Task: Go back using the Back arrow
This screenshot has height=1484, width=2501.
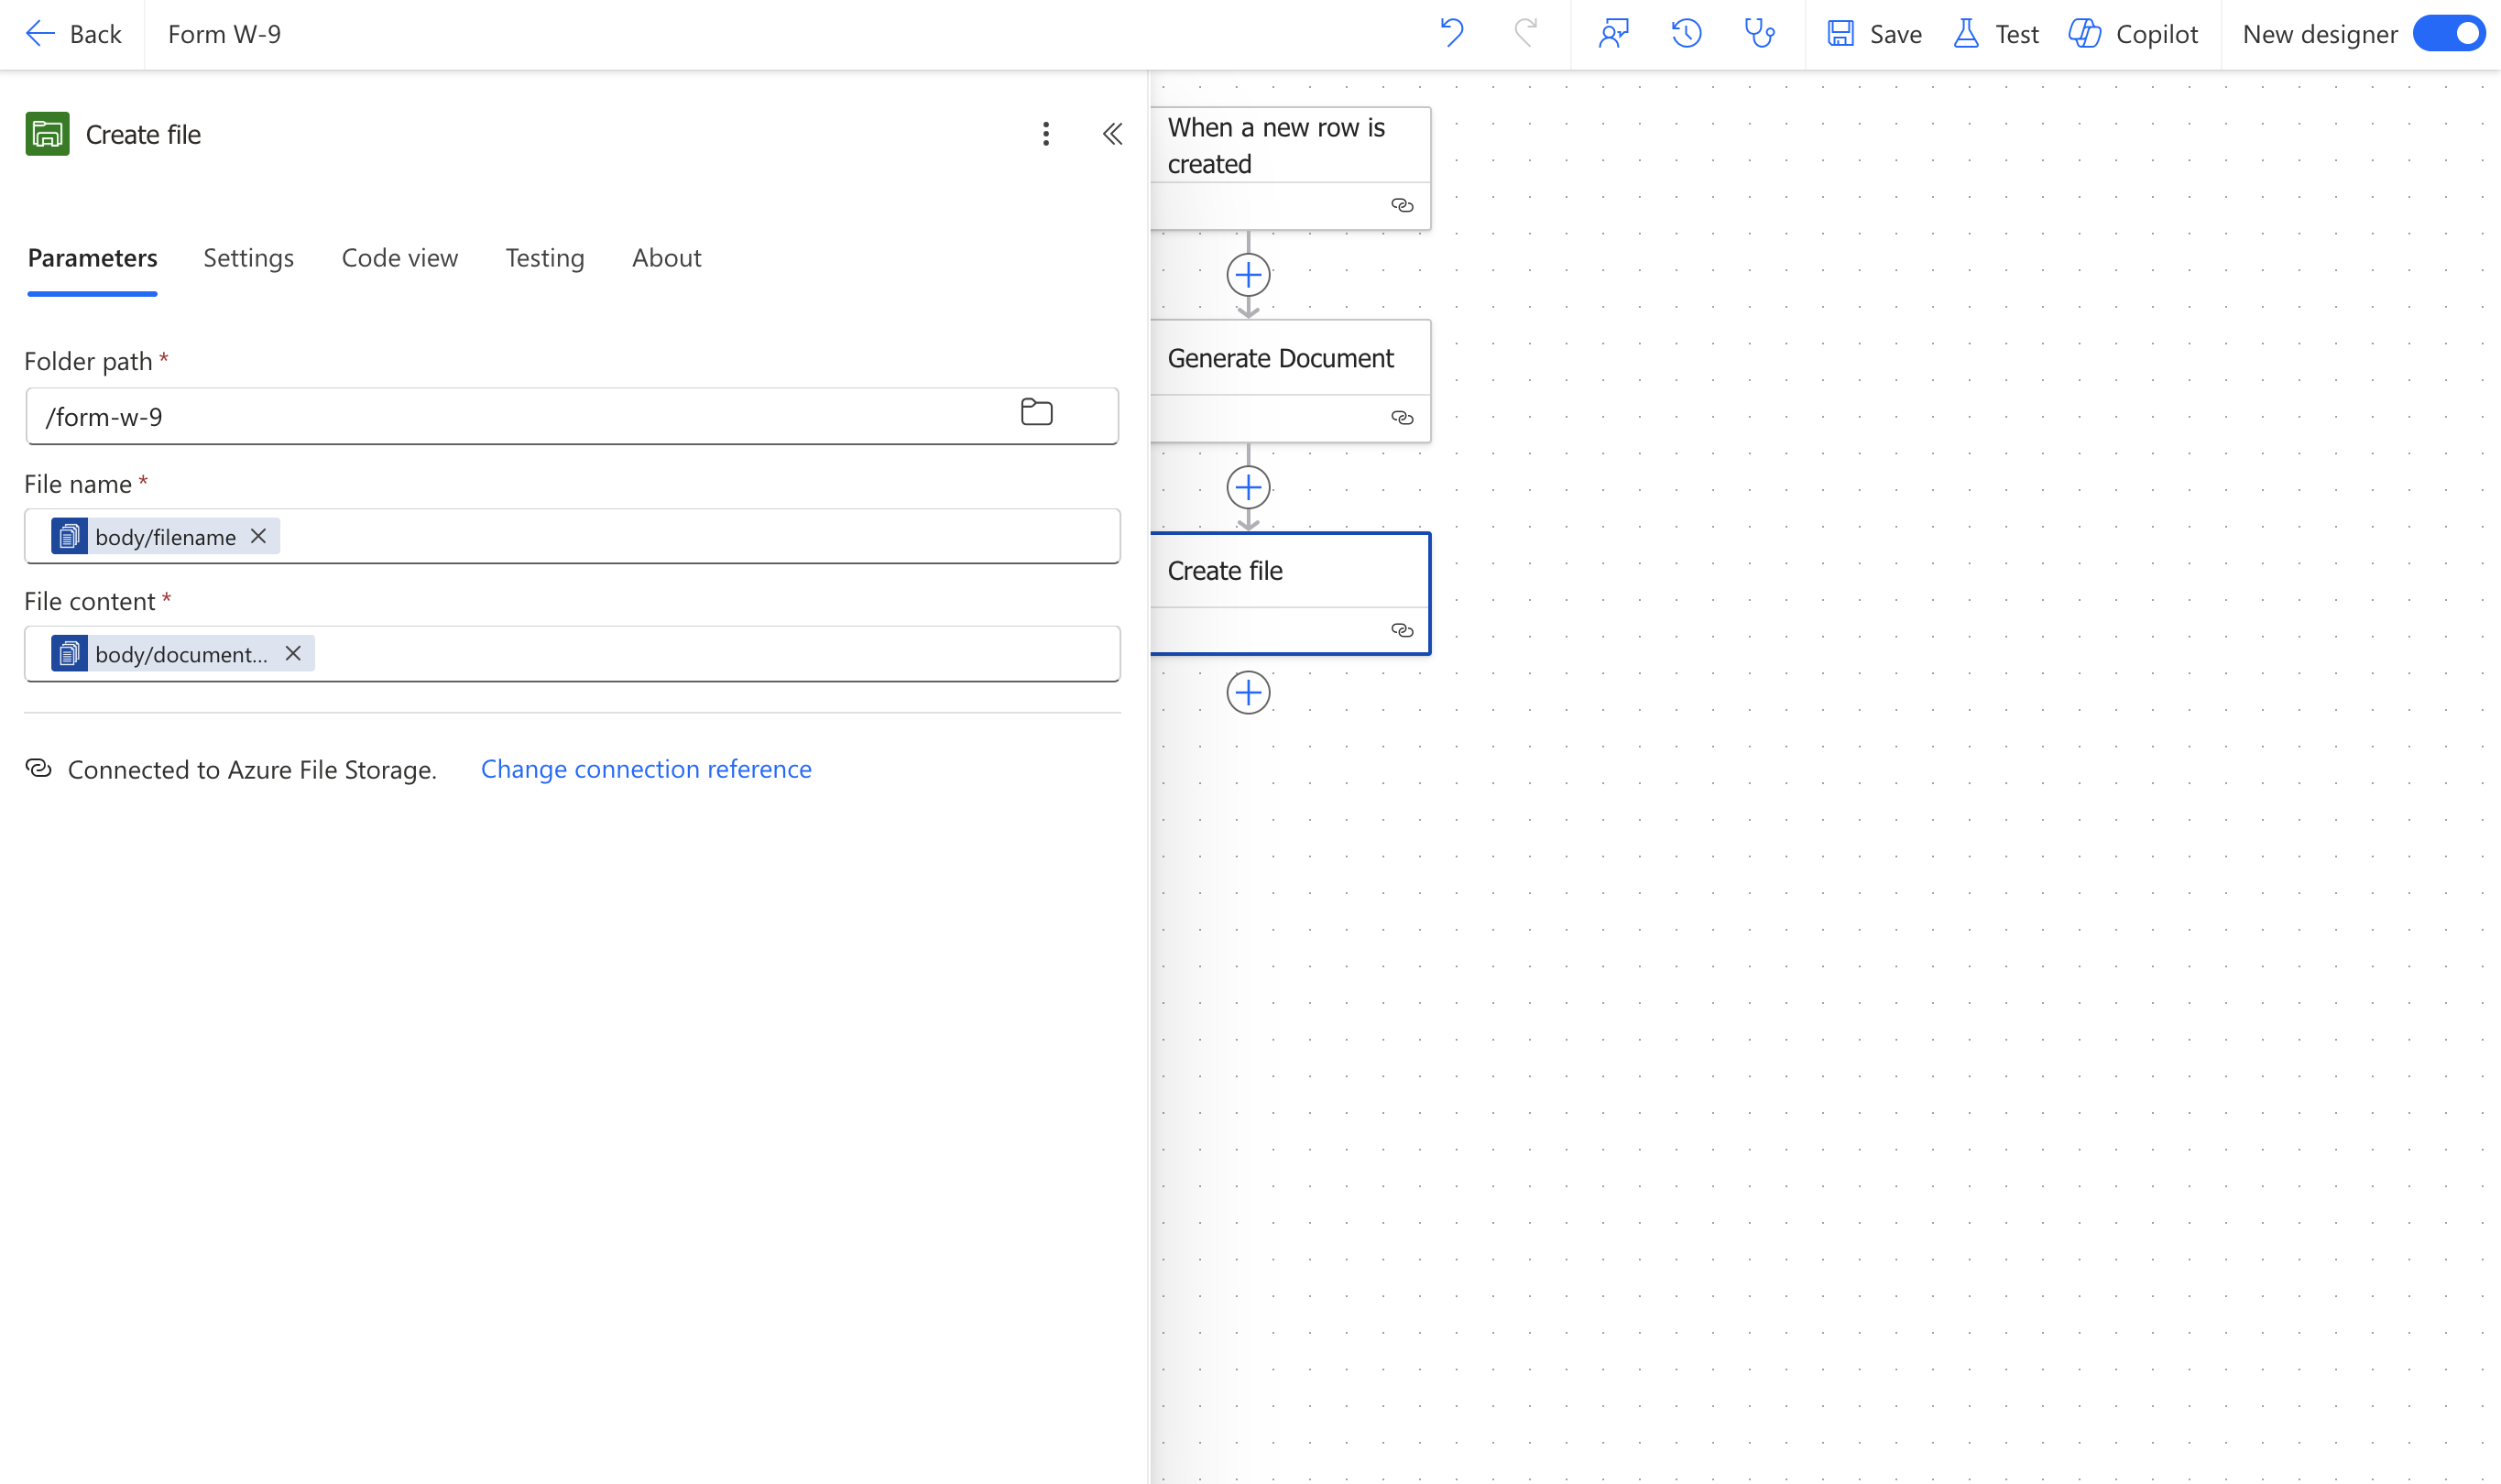Action: point(72,34)
